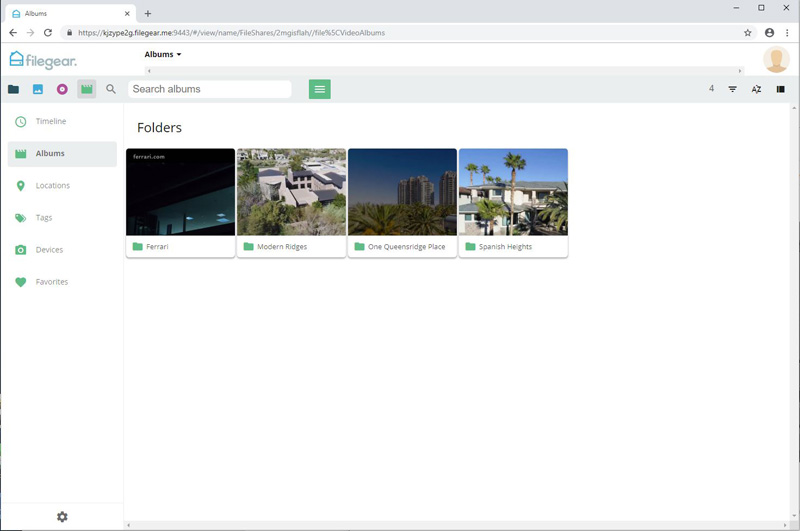Open the Files view folder icon
This screenshot has height=531, width=800.
point(13,89)
